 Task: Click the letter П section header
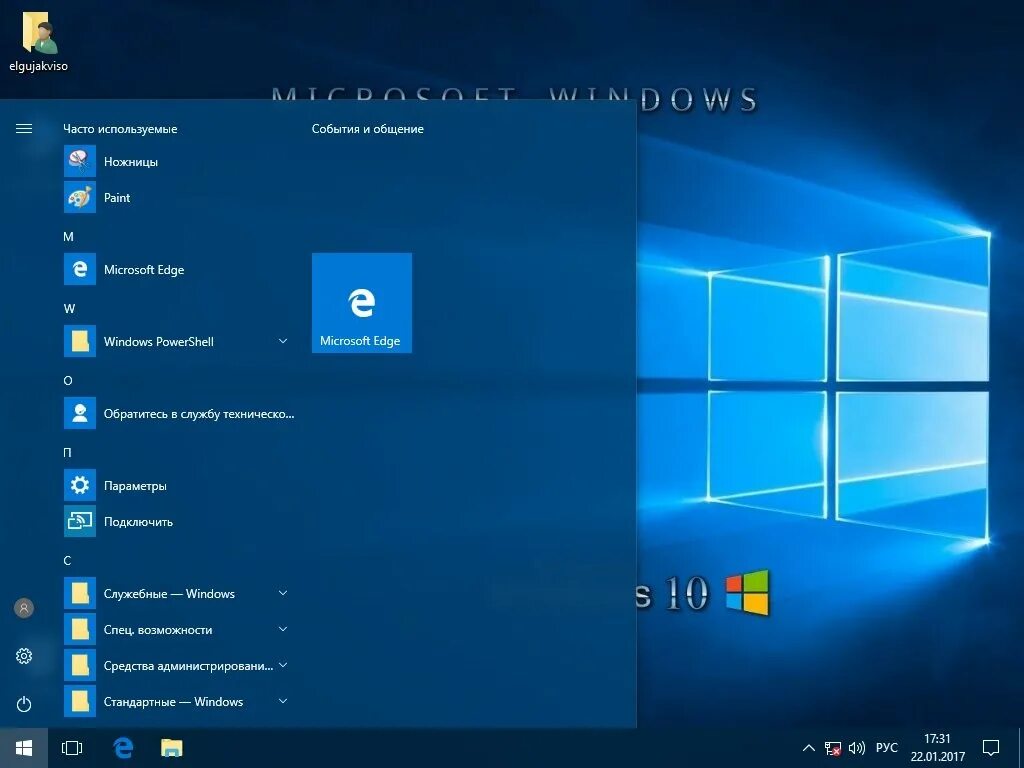pos(67,452)
